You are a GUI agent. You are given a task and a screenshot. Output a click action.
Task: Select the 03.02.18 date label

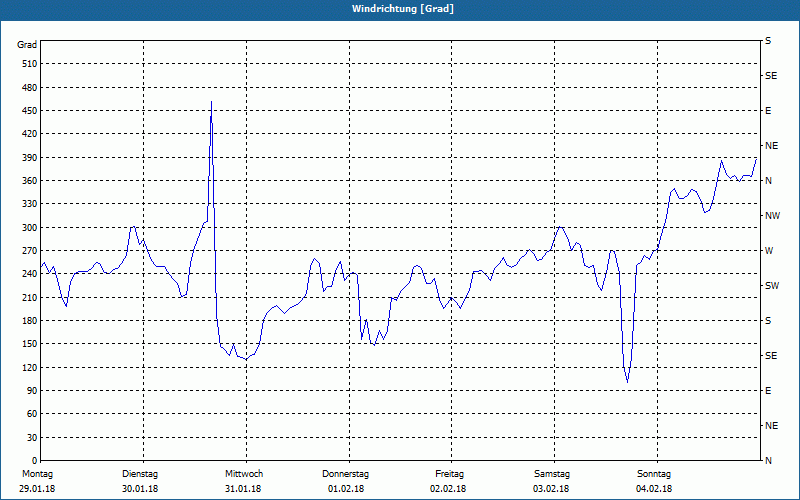tap(551, 489)
